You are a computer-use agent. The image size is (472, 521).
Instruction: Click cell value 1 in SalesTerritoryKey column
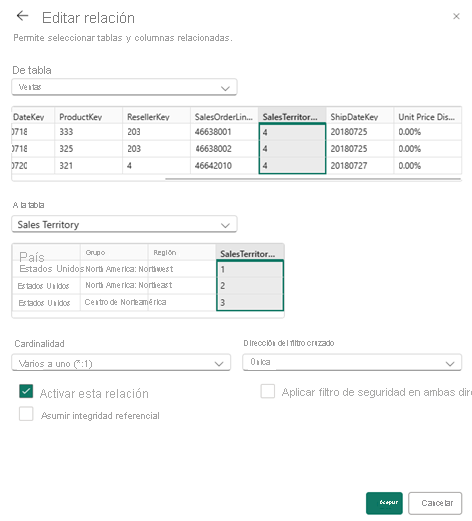point(250,269)
